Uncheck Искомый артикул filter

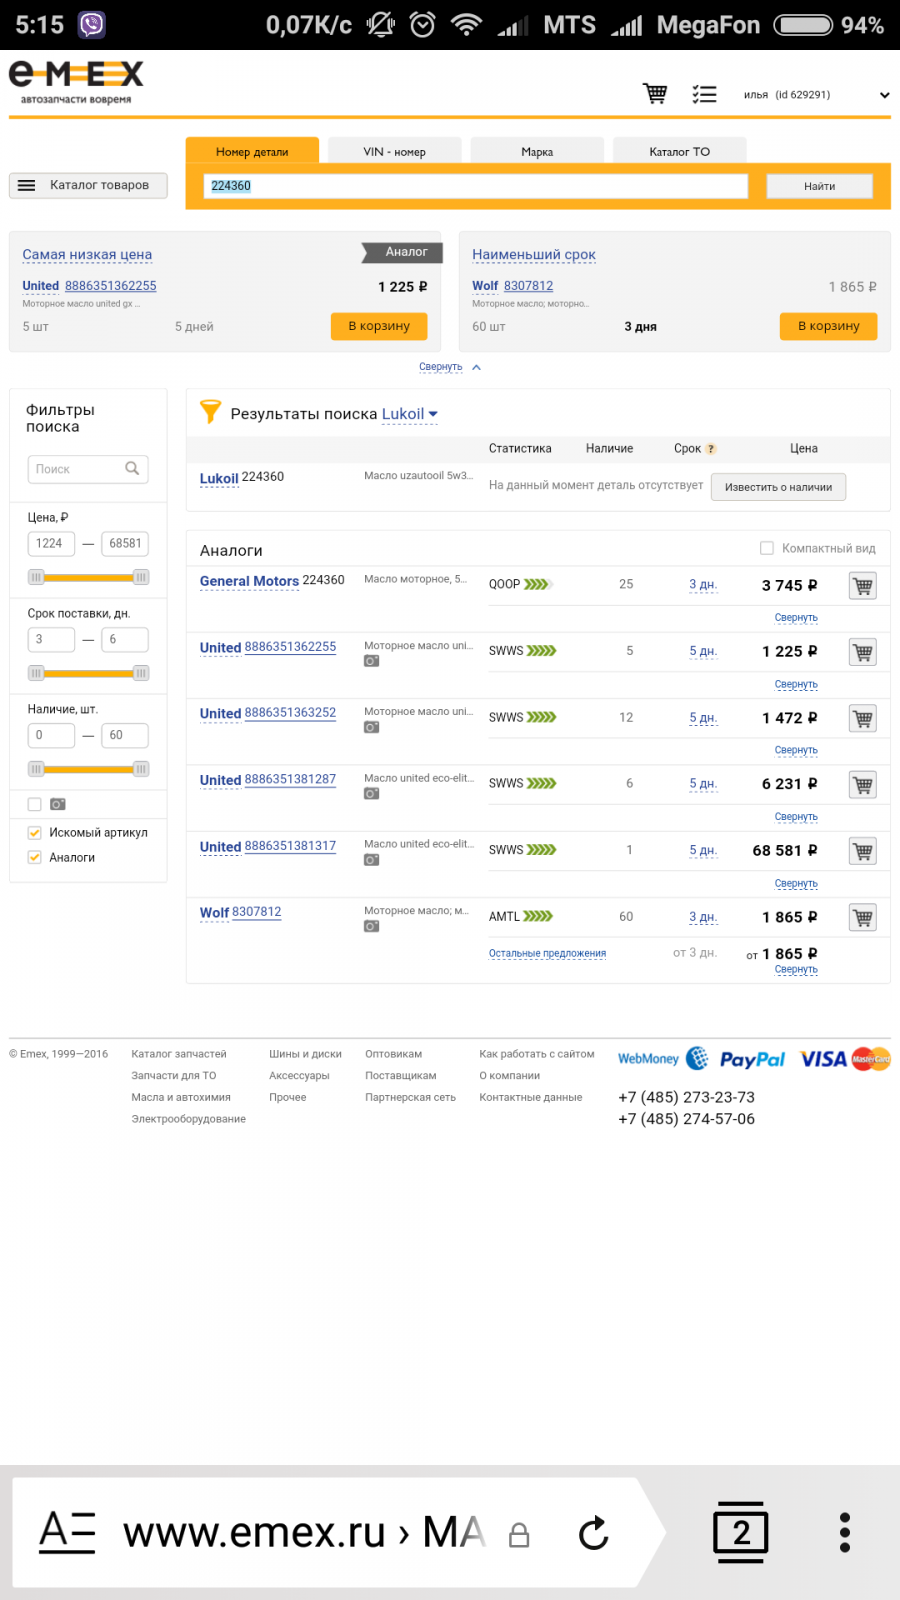click(x=35, y=832)
